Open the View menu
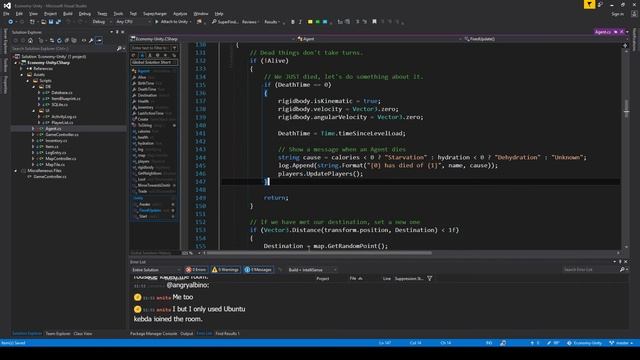Viewport: 640px width, 360px height. point(33,13)
